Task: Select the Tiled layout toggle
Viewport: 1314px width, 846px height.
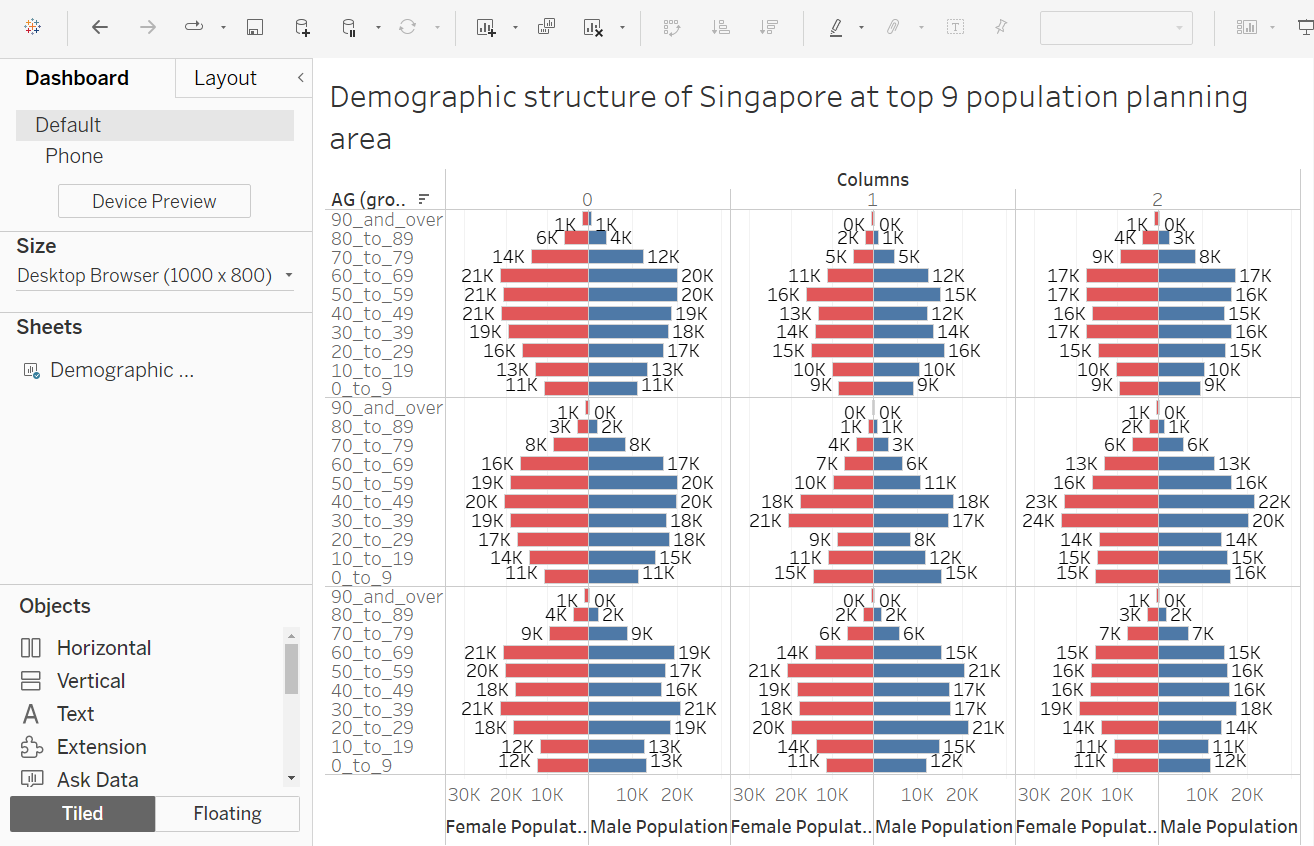Action: pos(83,813)
